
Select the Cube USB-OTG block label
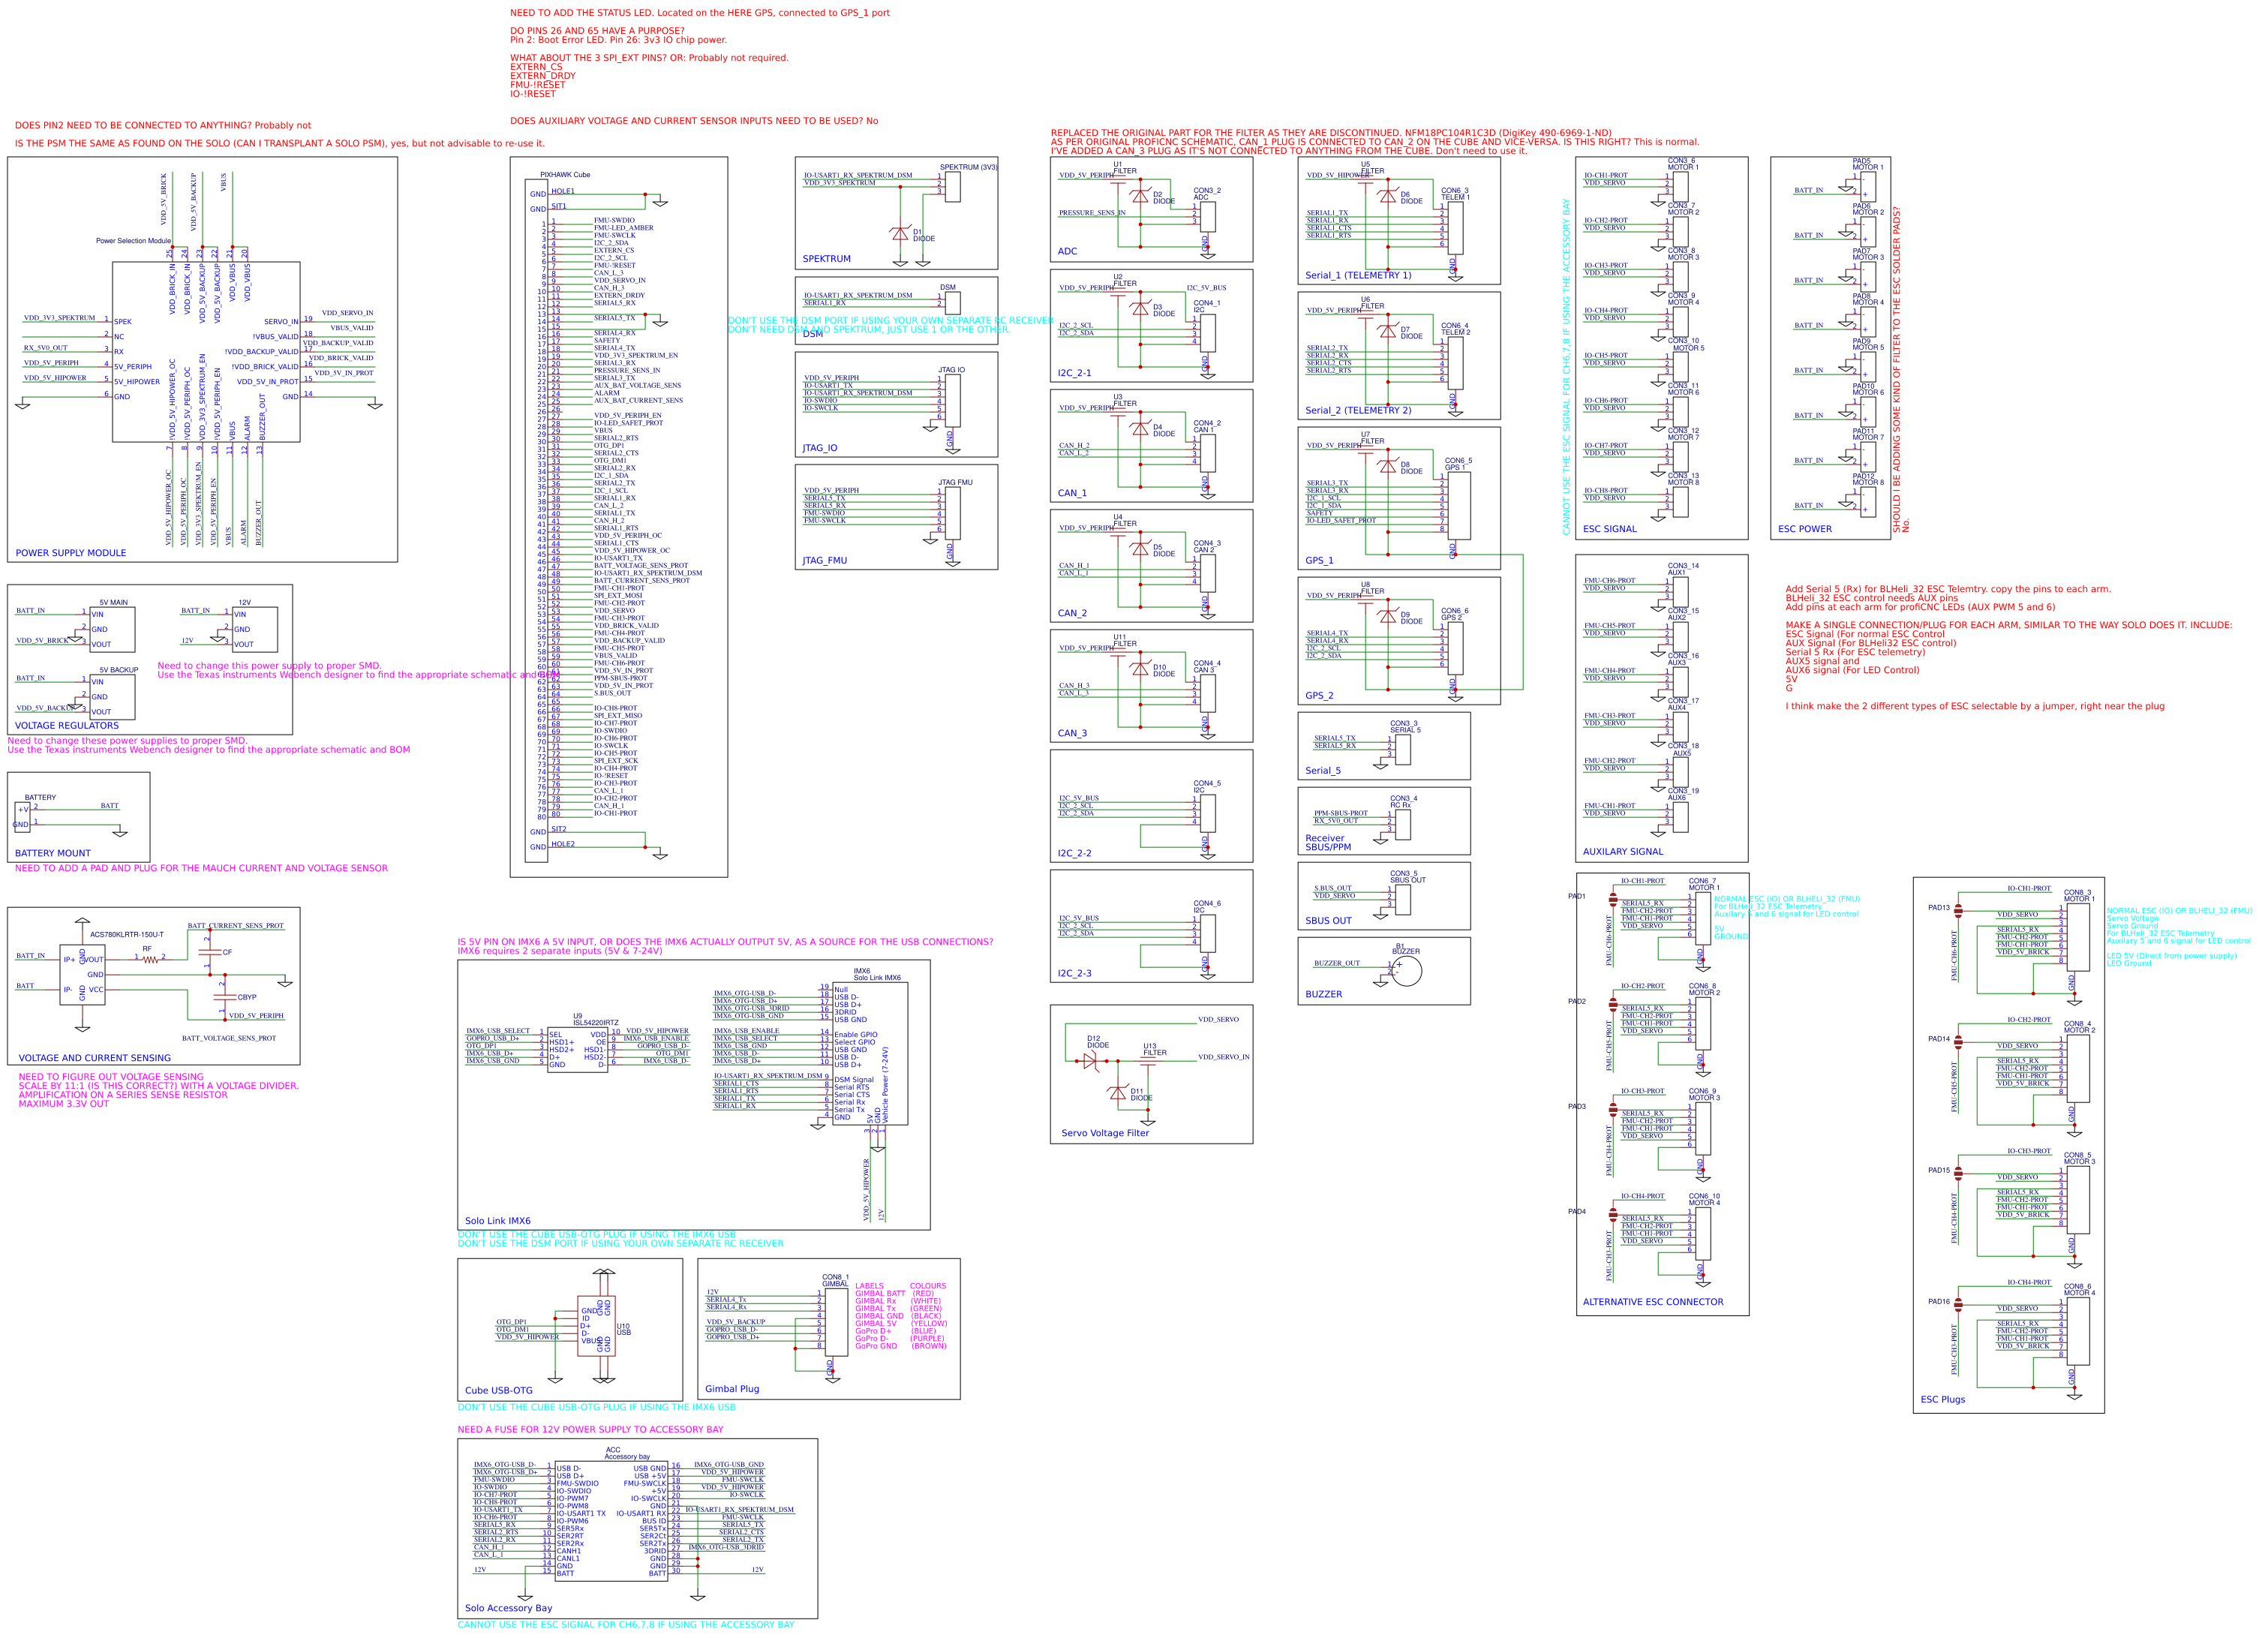(x=499, y=1391)
